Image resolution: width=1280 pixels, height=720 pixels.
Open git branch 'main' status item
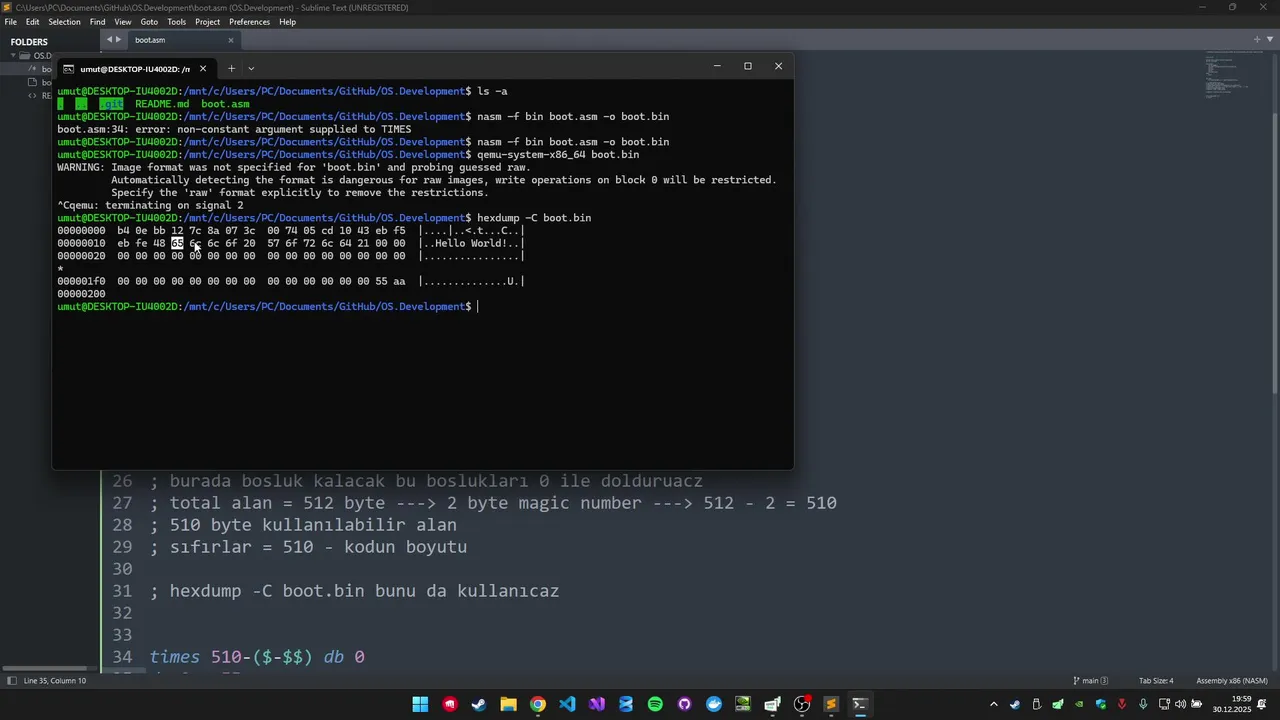point(1090,681)
